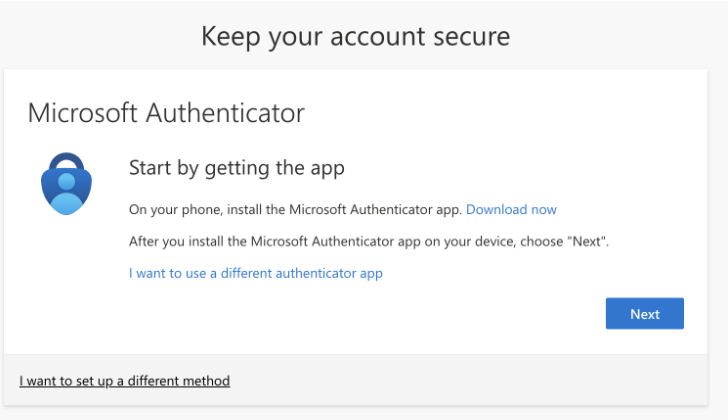Select I want to set up a different method

click(x=125, y=381)
